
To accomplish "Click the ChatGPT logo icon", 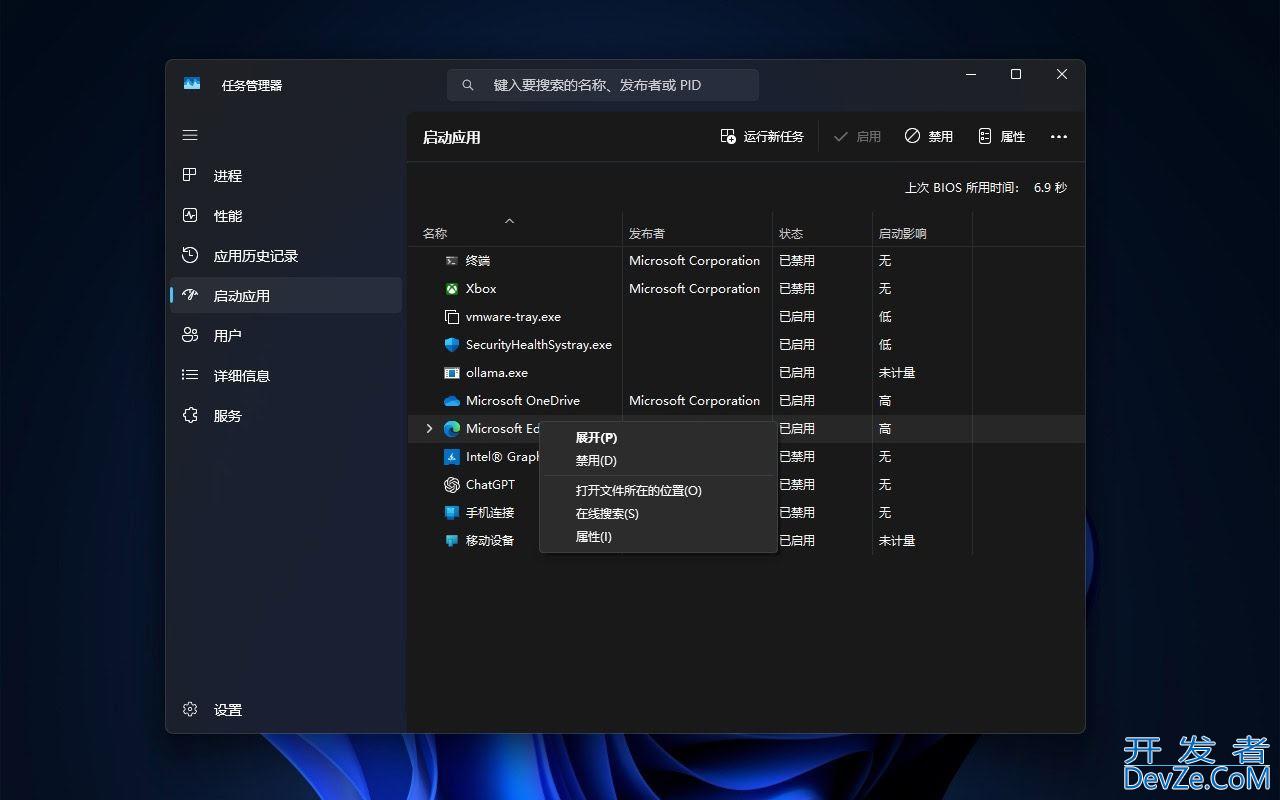I will (452, 484).
